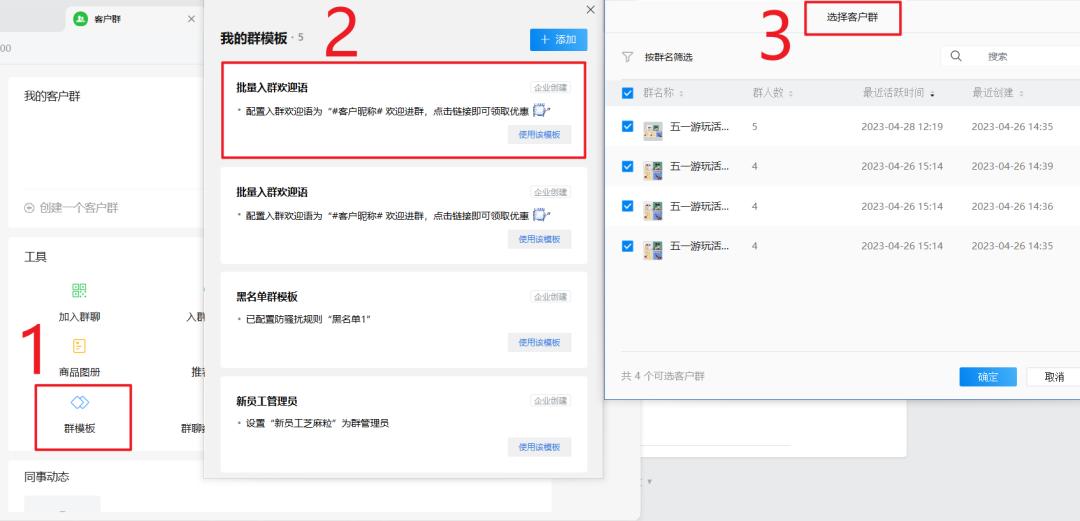Cancel with the 取消 button

point(1054,377)
